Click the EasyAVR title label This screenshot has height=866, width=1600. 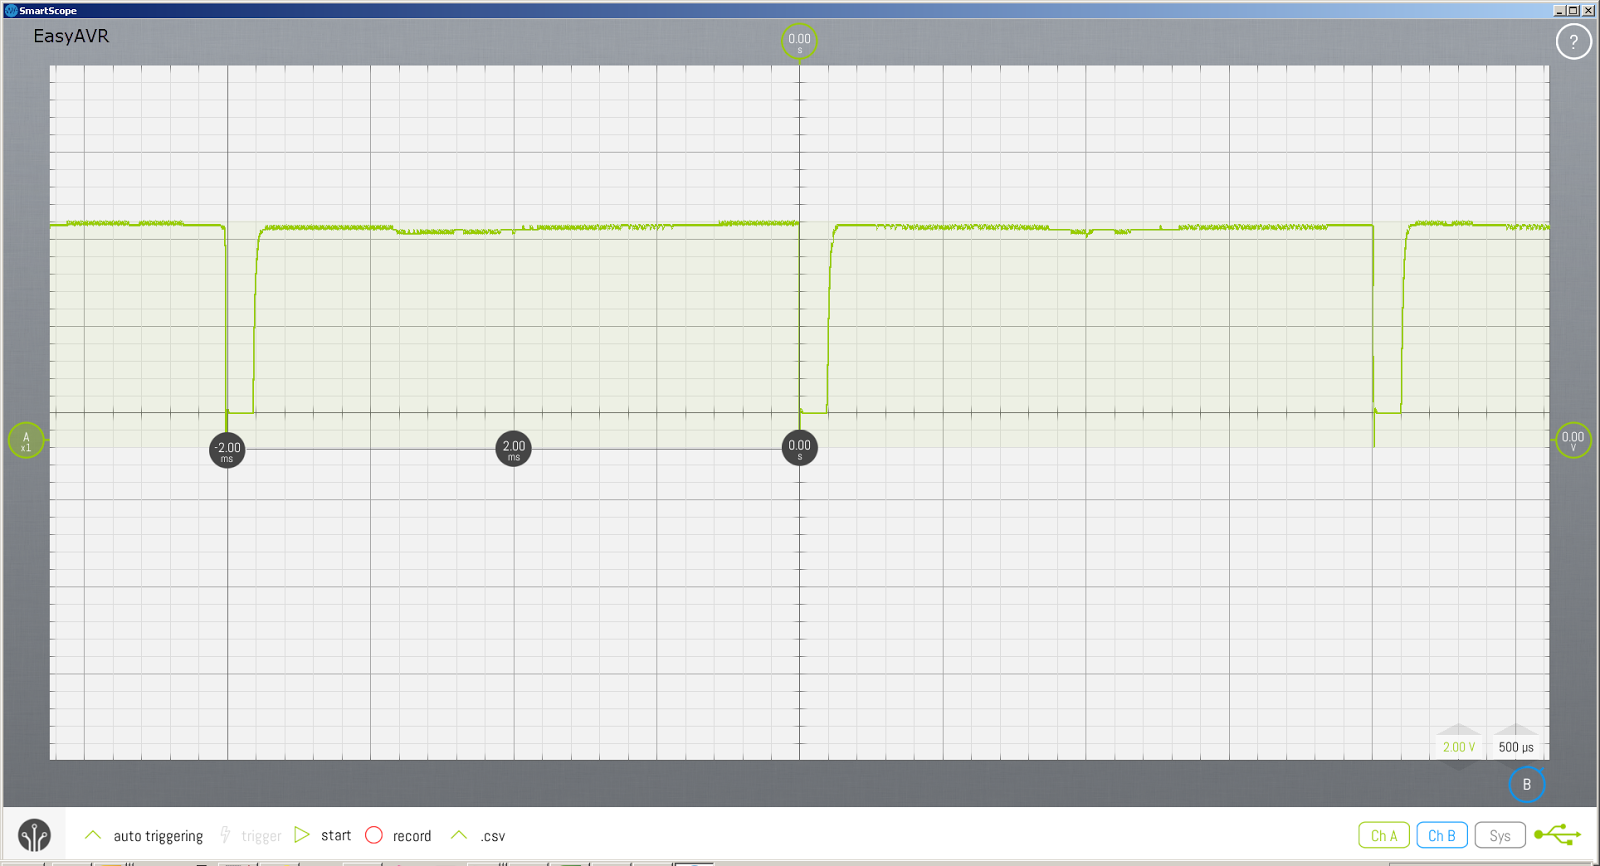click(x=71, y=36)
